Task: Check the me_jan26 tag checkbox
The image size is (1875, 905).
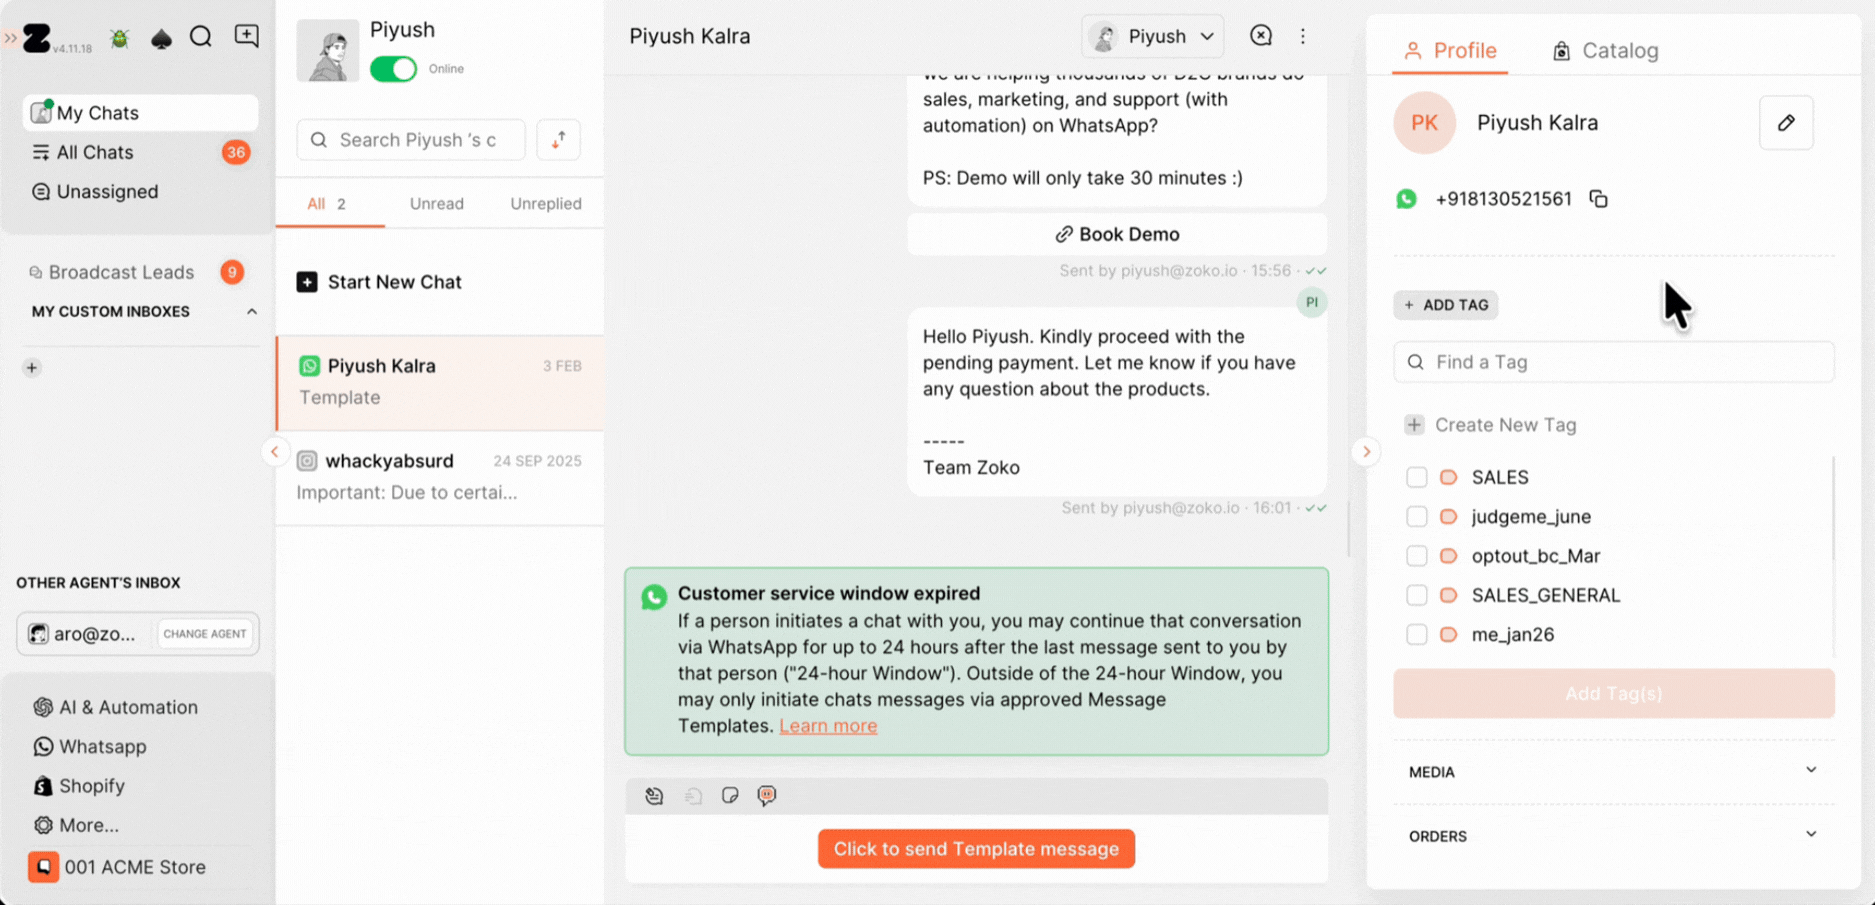Action: click(1416, 635)
